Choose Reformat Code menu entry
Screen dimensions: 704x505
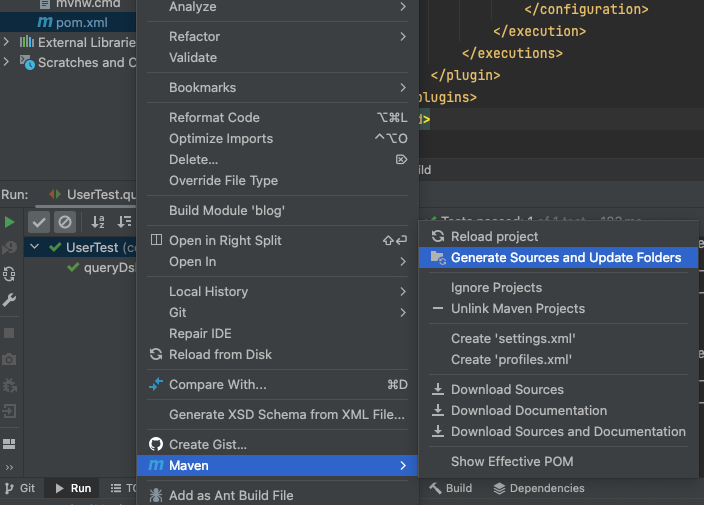[277, 118]
